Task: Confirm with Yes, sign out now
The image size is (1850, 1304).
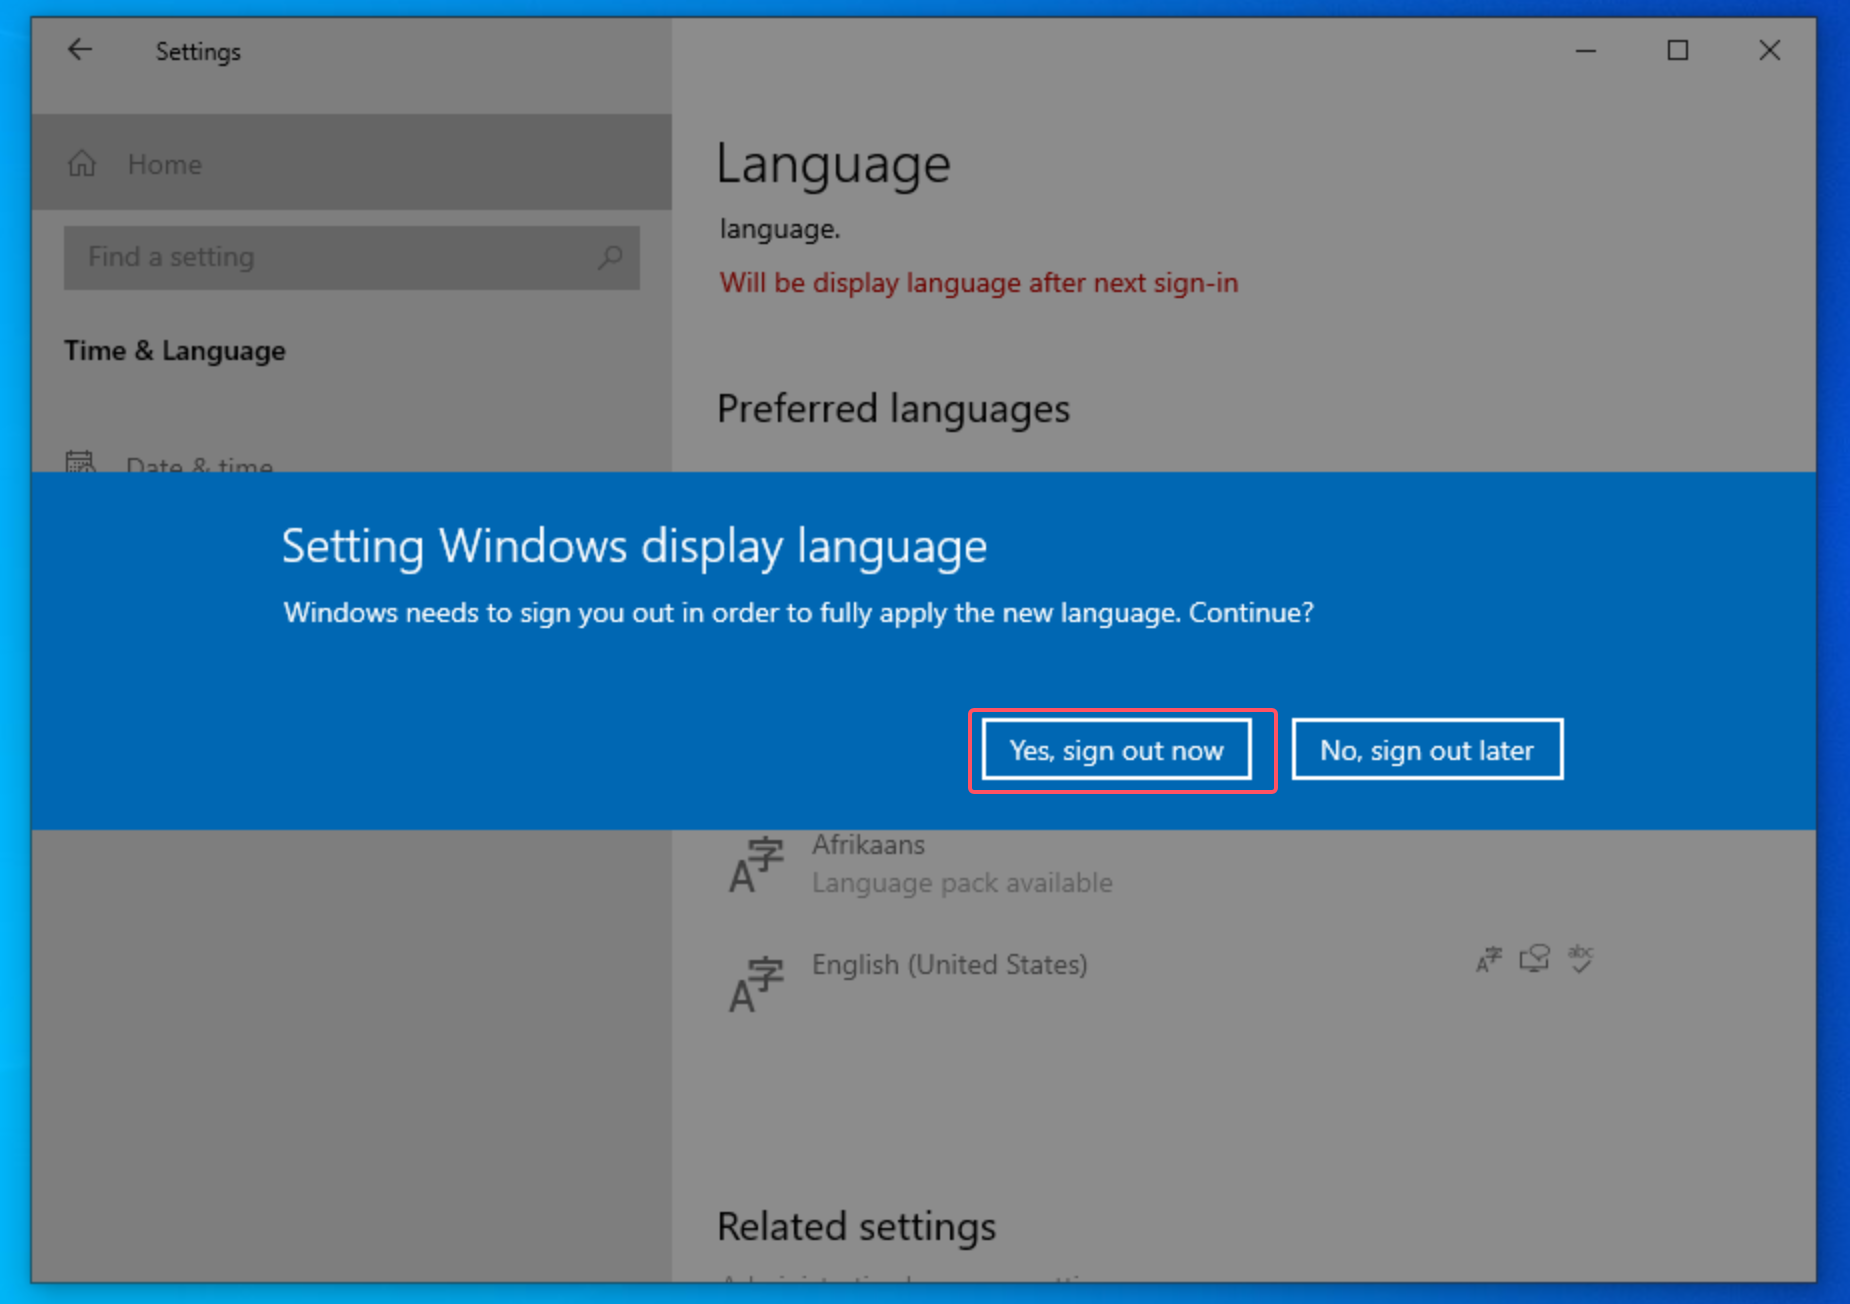Action: click(x=1116, y=750)
